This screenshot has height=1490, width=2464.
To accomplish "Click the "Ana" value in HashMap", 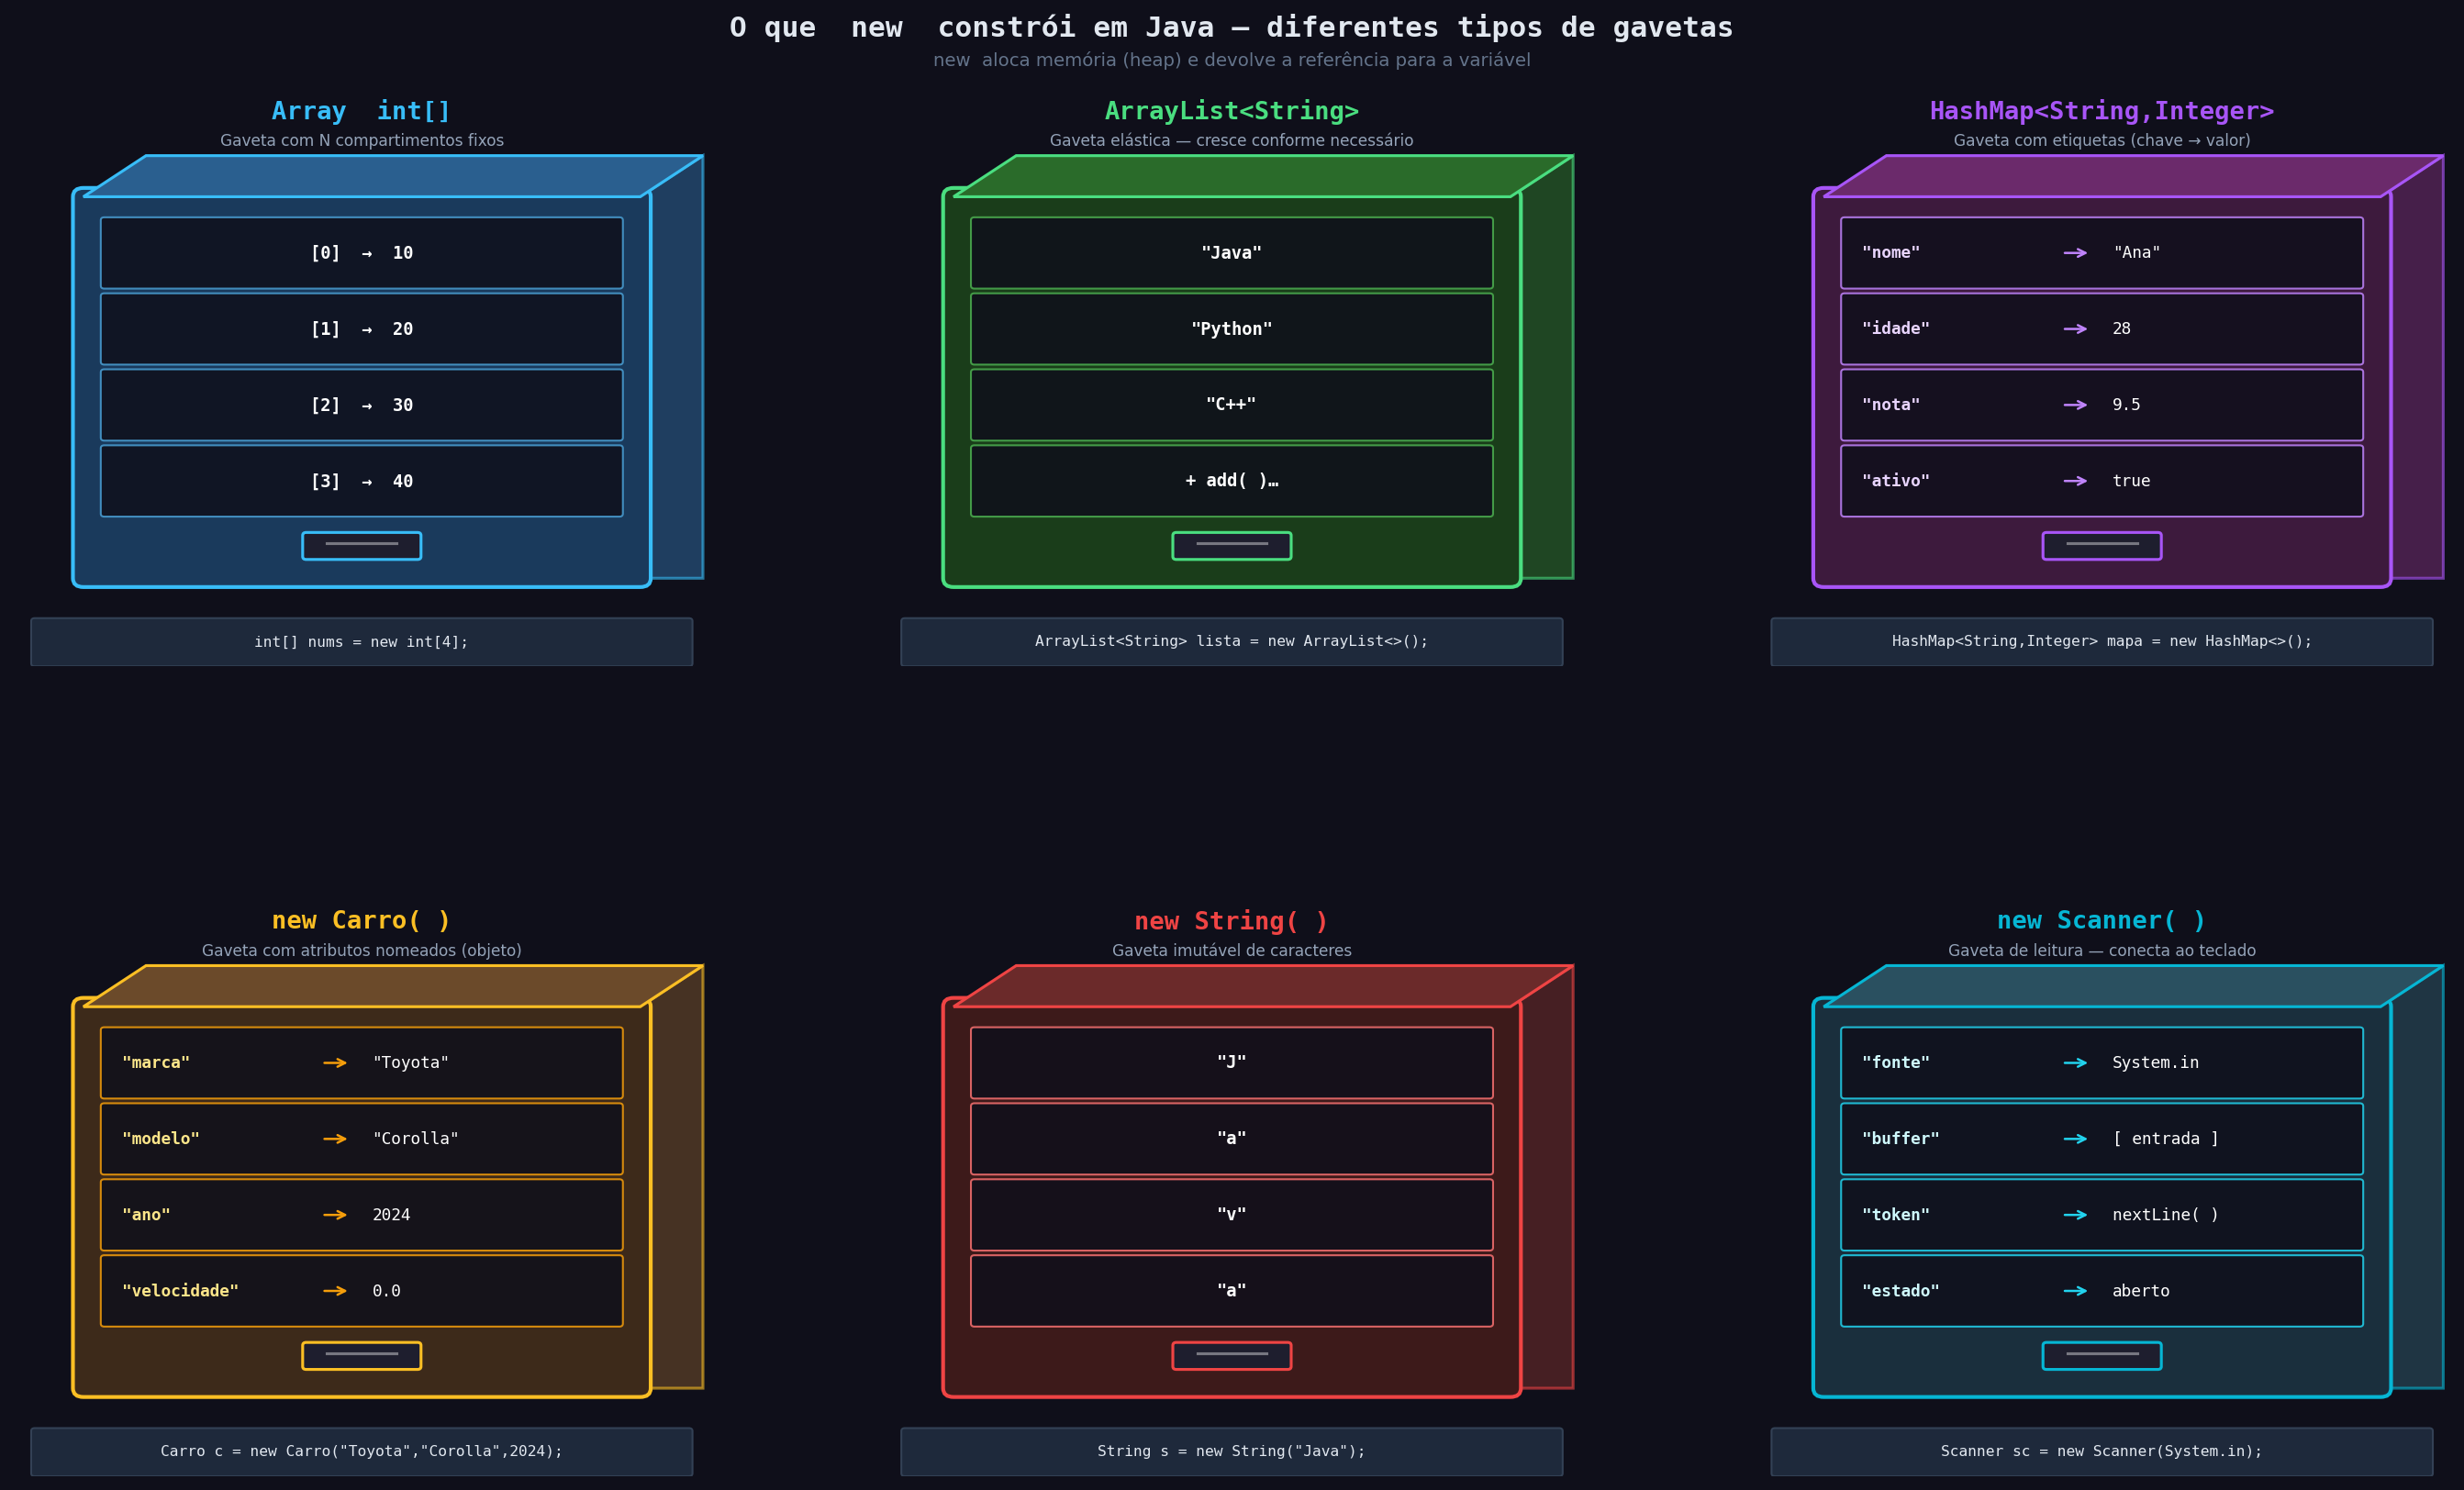I will [x=2136, y=253].
